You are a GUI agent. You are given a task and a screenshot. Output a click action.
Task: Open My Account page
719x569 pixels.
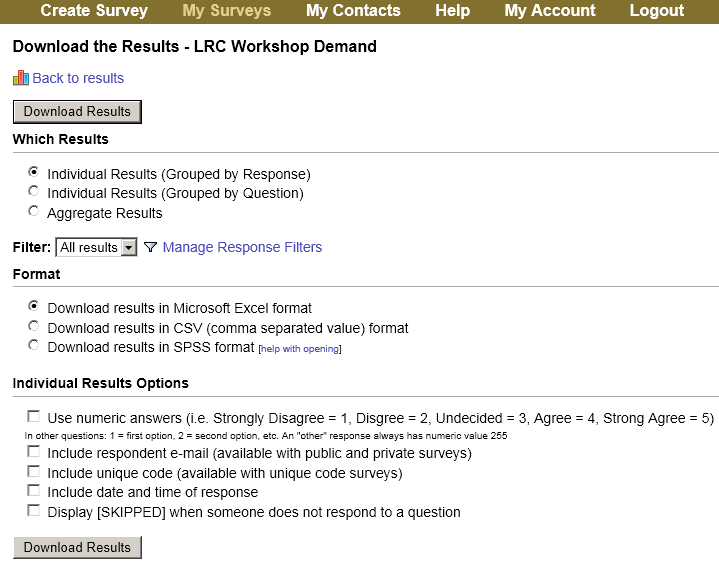pyautogui.click(x=549, y=11)
